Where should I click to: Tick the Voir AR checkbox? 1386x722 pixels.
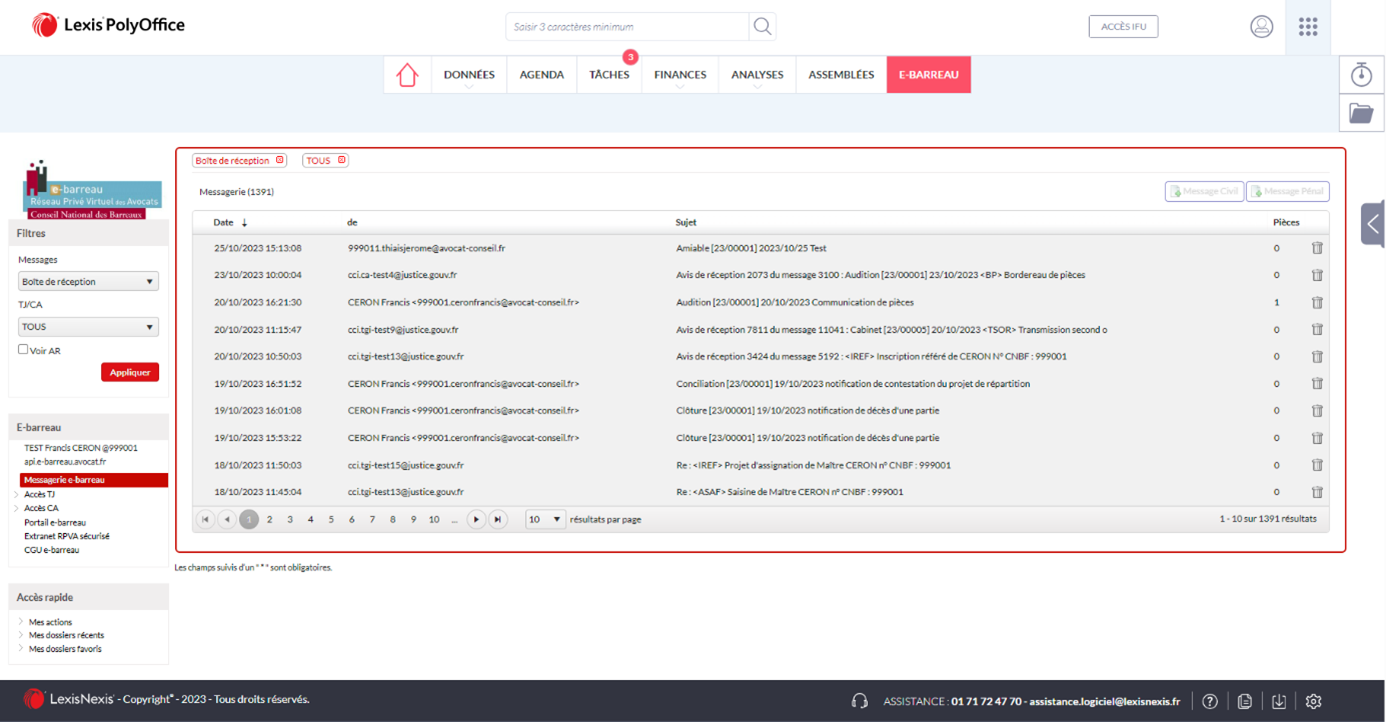(x=23, y=350)
